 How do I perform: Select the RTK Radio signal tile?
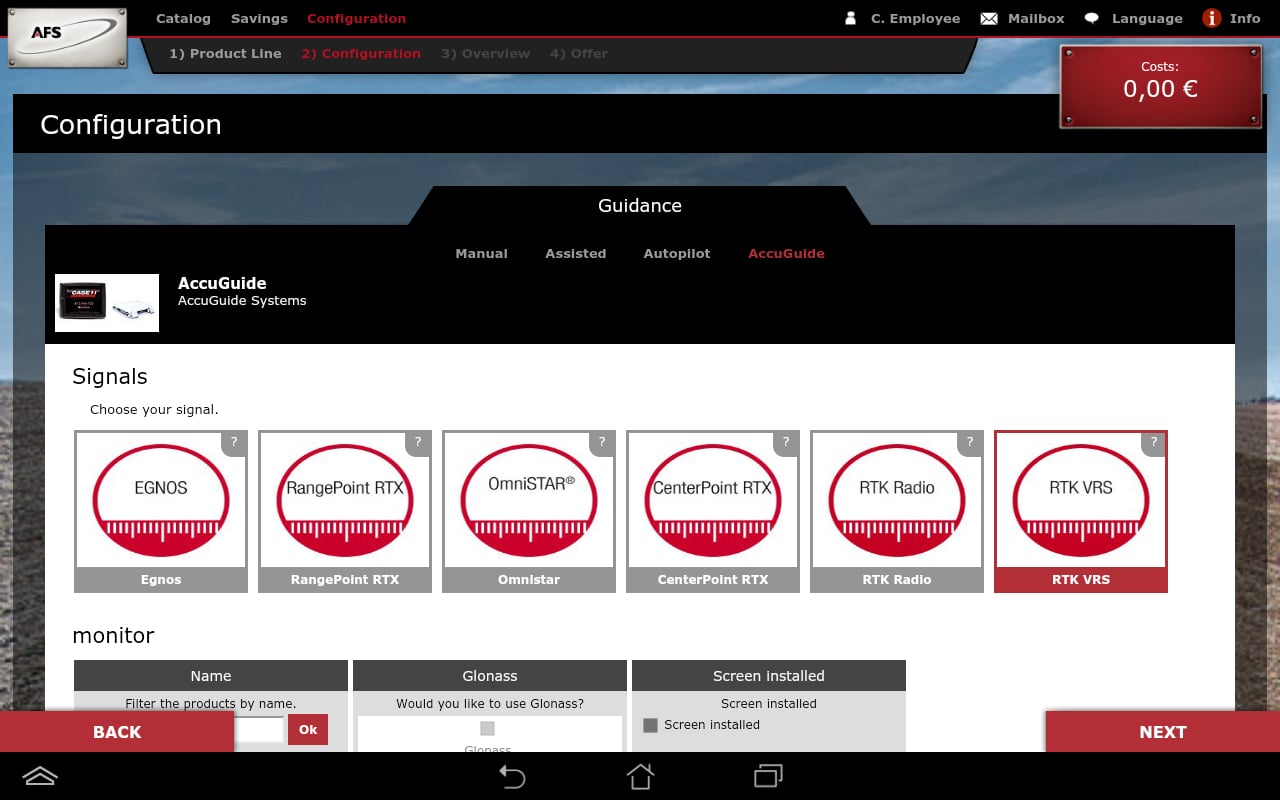pos(897,511)
